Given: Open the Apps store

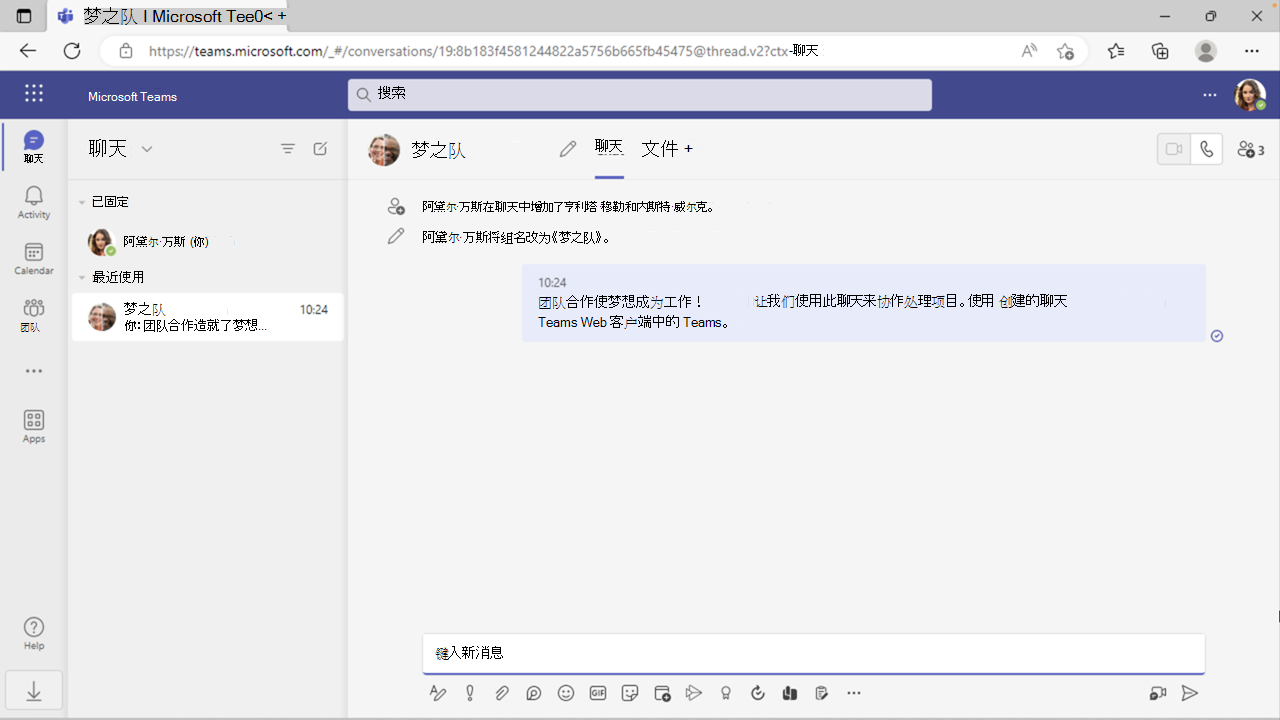Looking at the screenshot, I should [33, 427].
